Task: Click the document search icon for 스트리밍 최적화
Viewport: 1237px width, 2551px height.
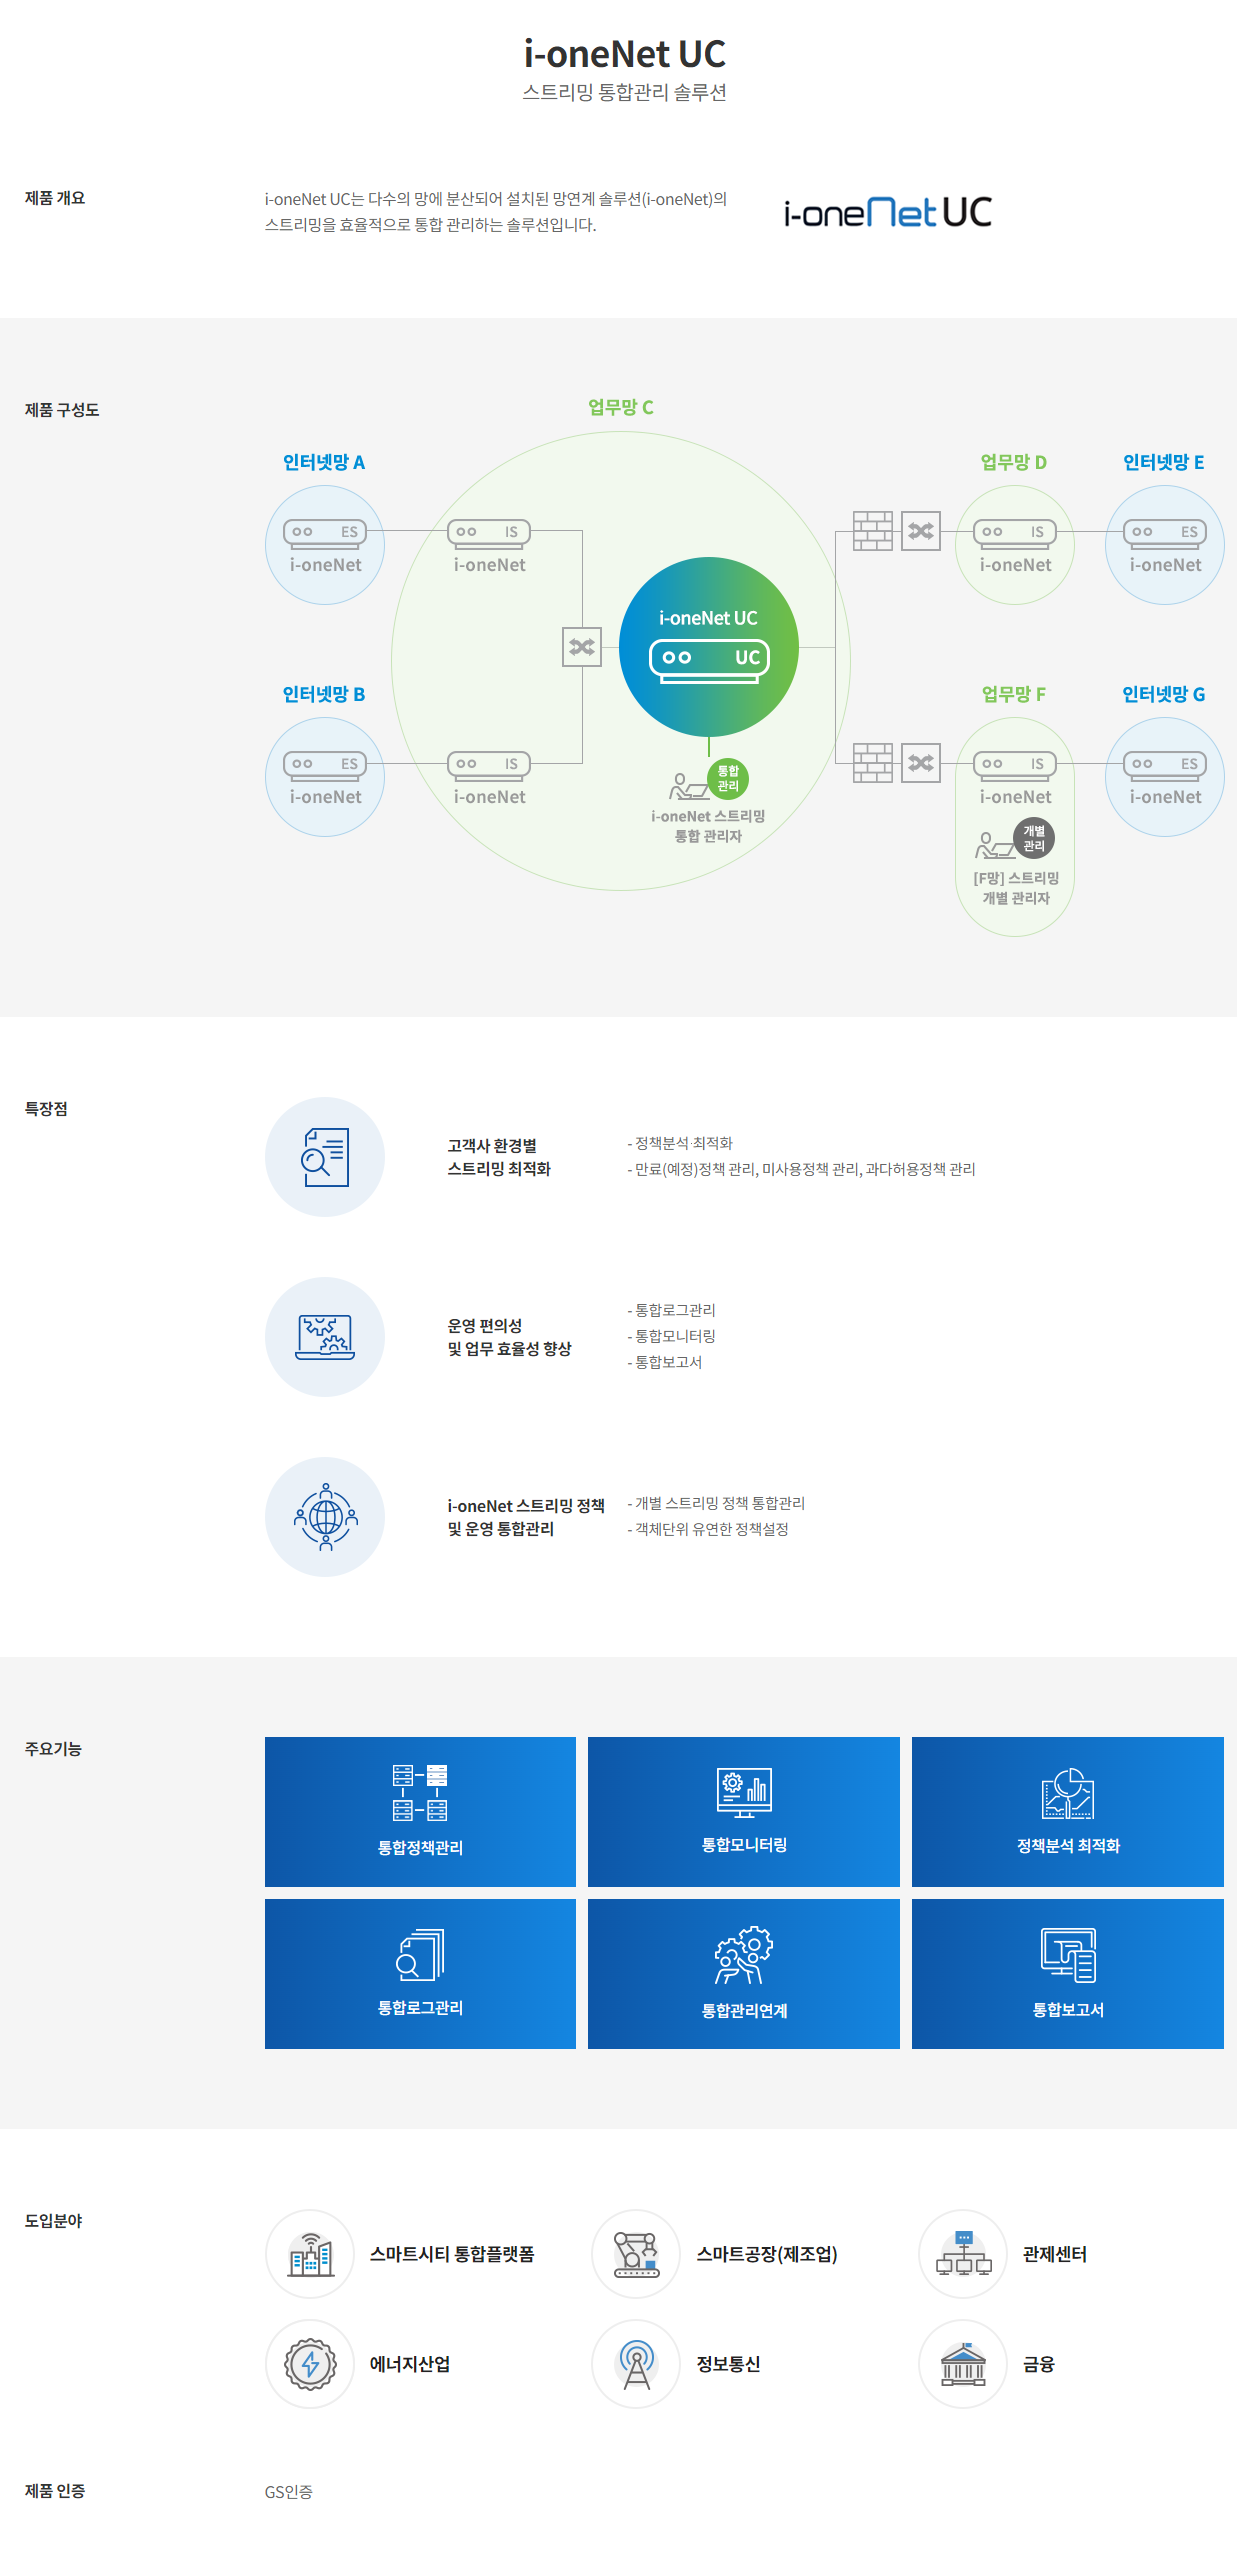Action: (325, 1156)
